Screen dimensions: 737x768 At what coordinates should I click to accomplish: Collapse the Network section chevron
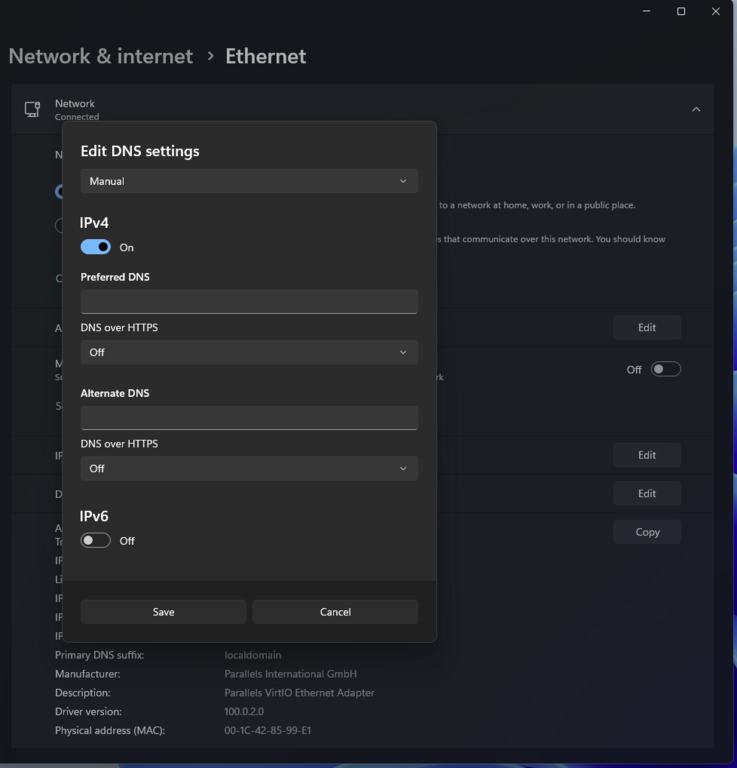tap(696, 110)
